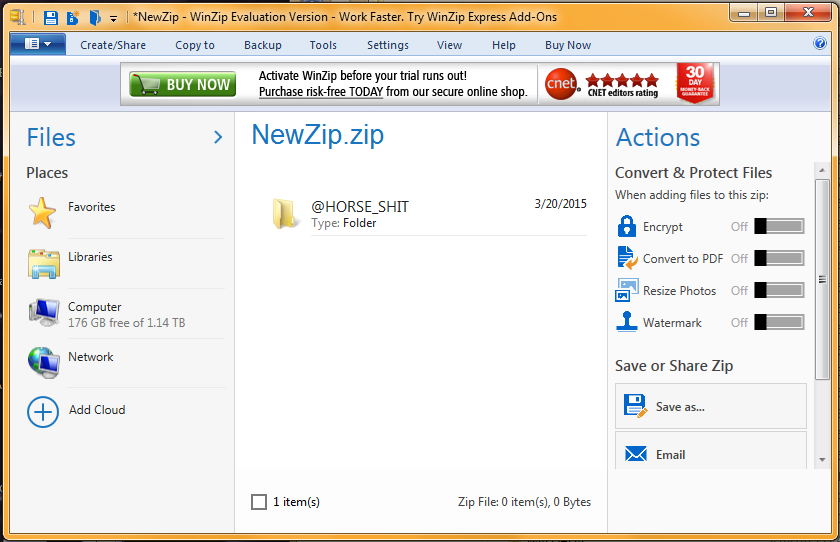The width and height of the screenshot is (840, 542).
Task: Check the select all items checkbox
Action: (259, 502)
